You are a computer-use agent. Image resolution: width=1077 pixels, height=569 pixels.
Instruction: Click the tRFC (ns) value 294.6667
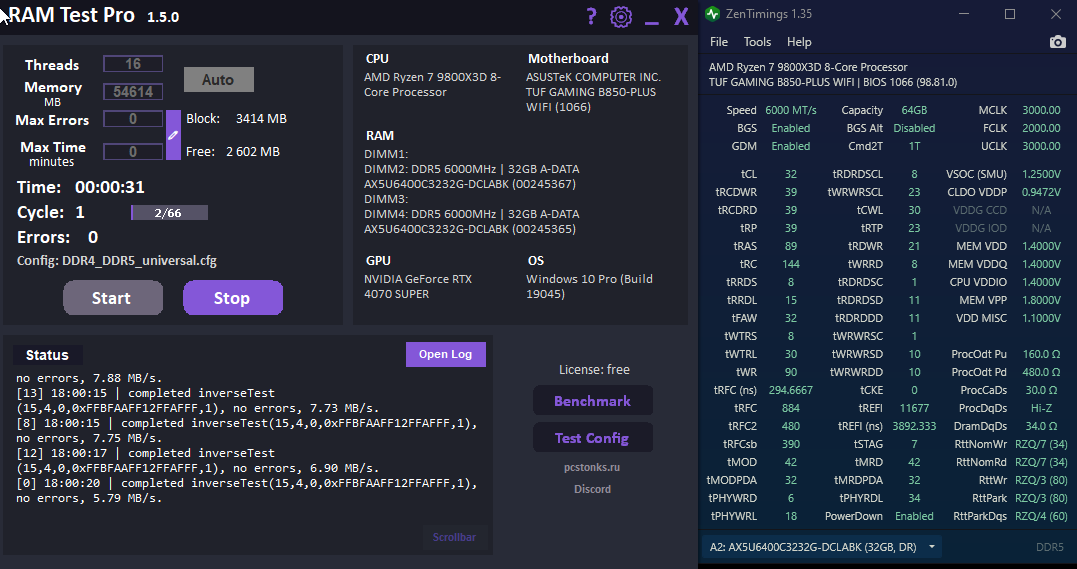pyautogui.click(x=791, y=390)
